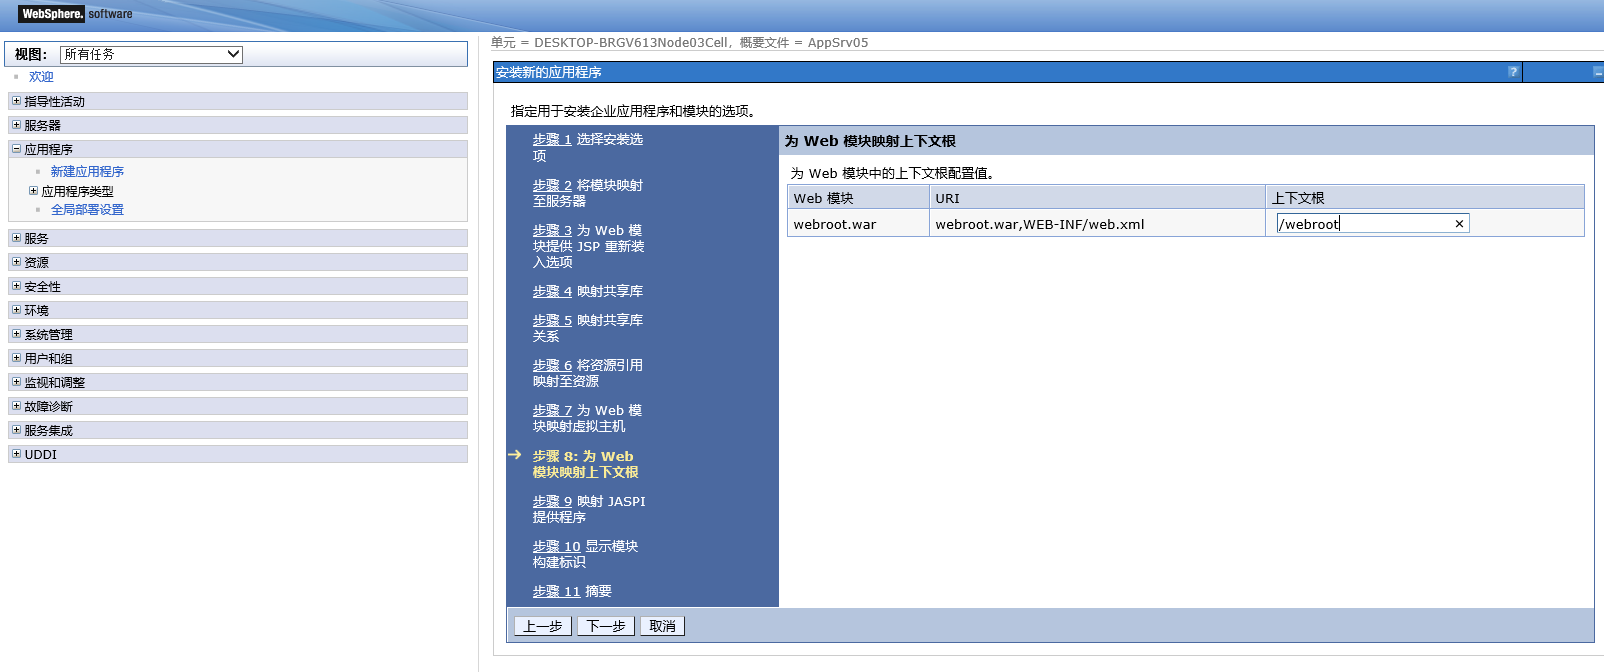The width and height of the screenshot is (1604, 672).
Task: Go to 步骤 5 映射共享库关系
Action: (x=552, y=321)
